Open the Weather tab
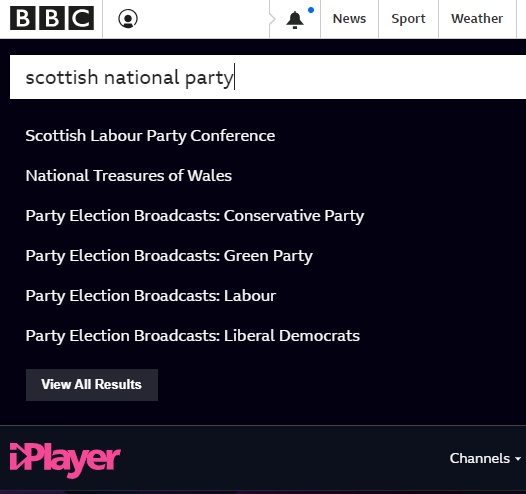The image size is (526, 494). point(477,19)
